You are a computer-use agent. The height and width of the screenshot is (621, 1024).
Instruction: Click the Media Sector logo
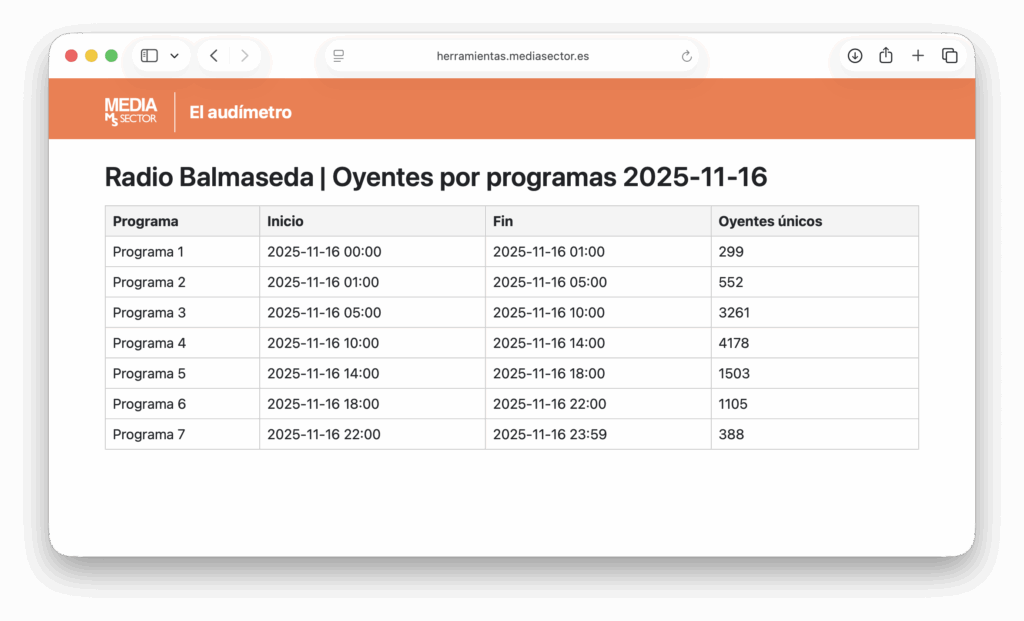131,112
